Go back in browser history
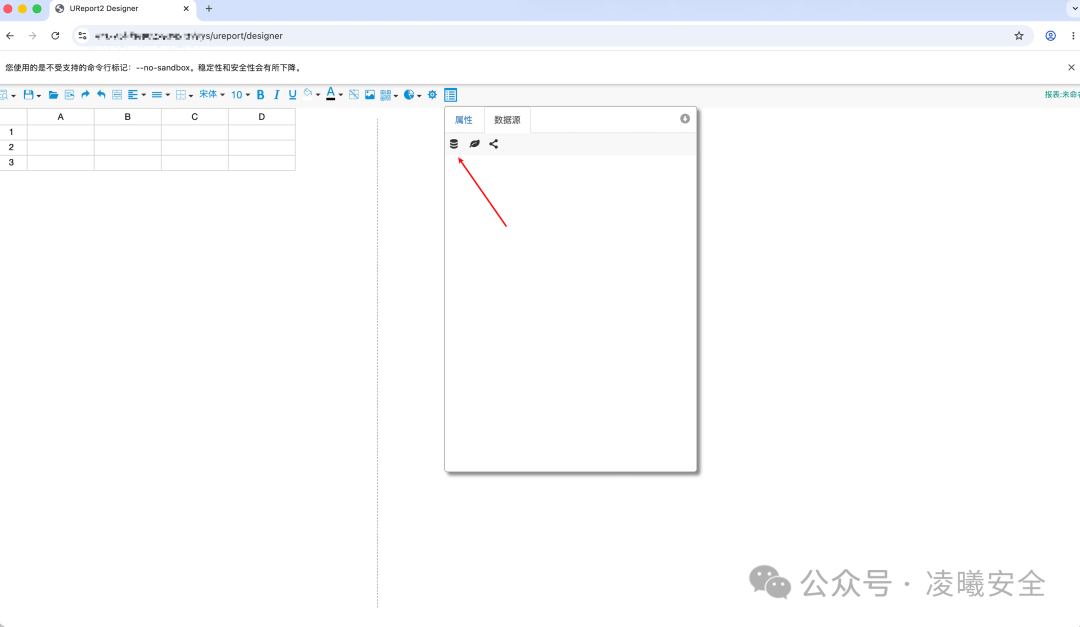This screenshot has height=627, width=1080. pyautogui.click(x=10, y=36)
